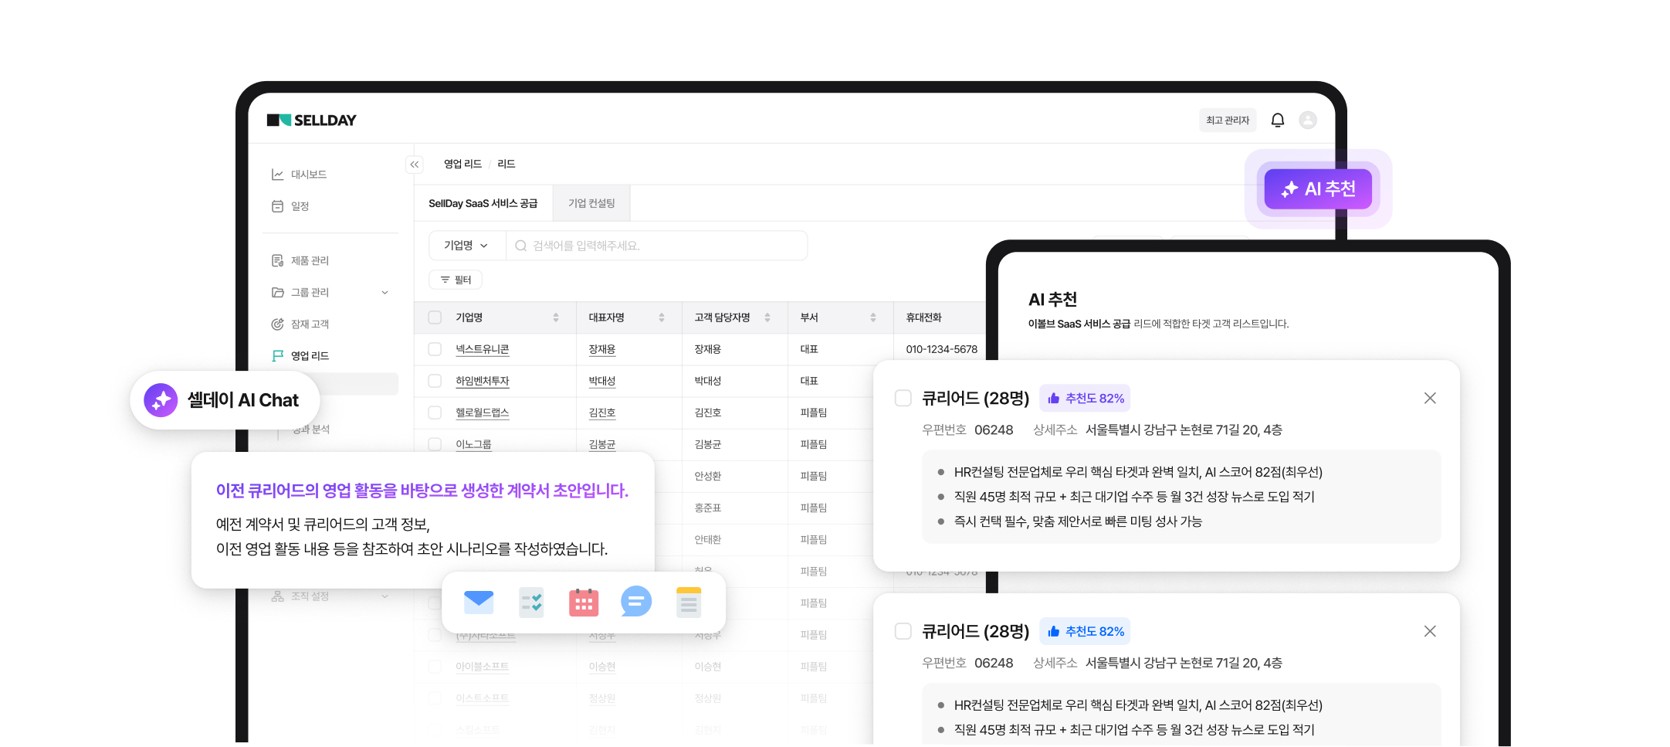Viewport: 1670px width, 747px height.
Task: Open the user profile avatar
Action: click(x=1308, y=120)
